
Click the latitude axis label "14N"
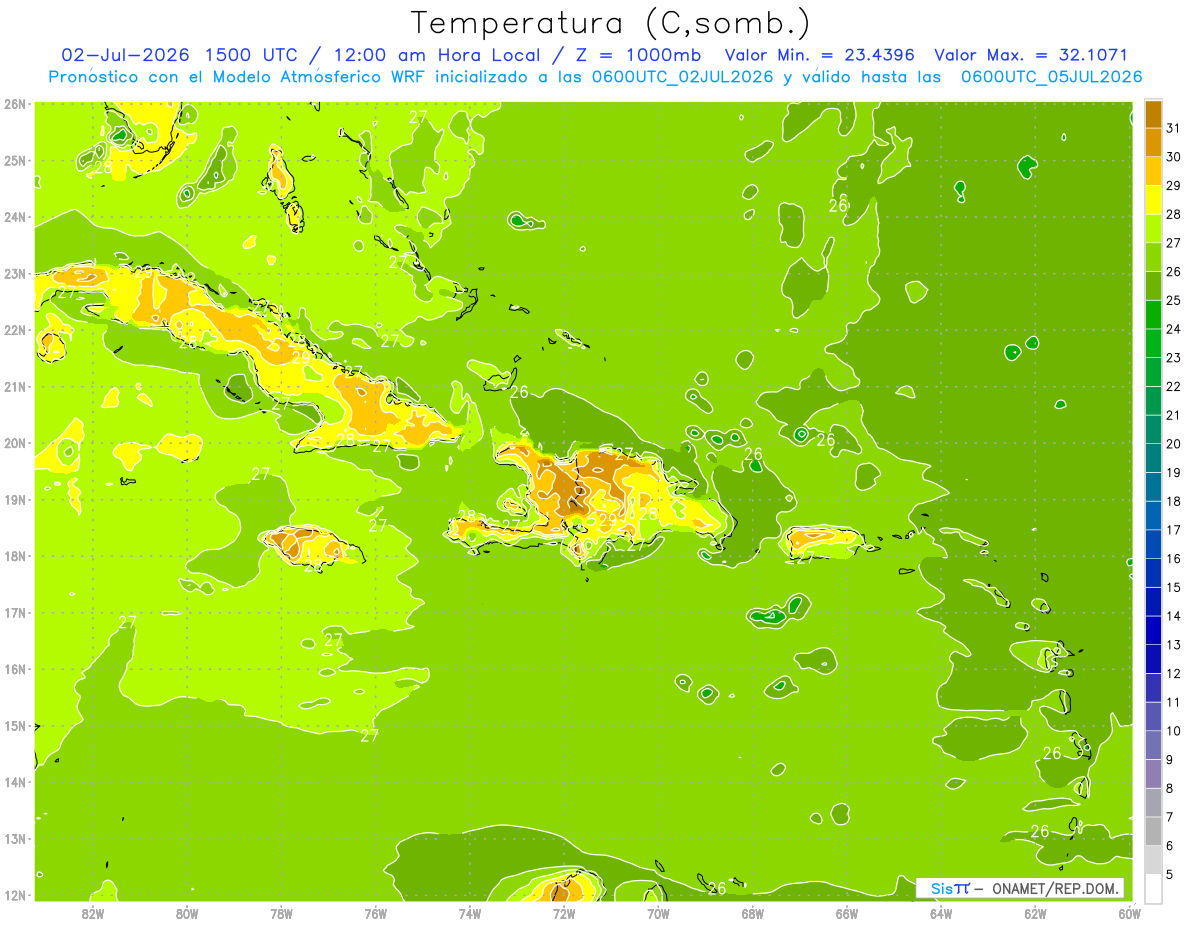[x=15, y=782]
